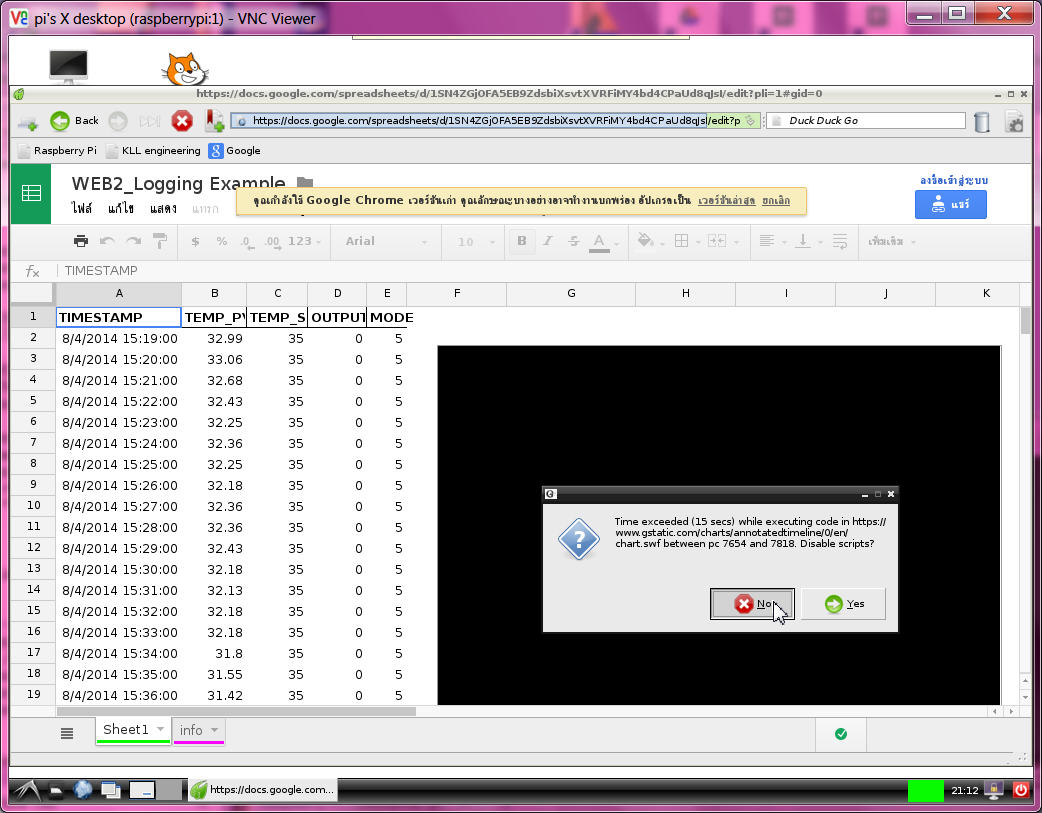Open the Google bookmark in bookmarks bar
1042x813 pixels.
coord(235,151)
